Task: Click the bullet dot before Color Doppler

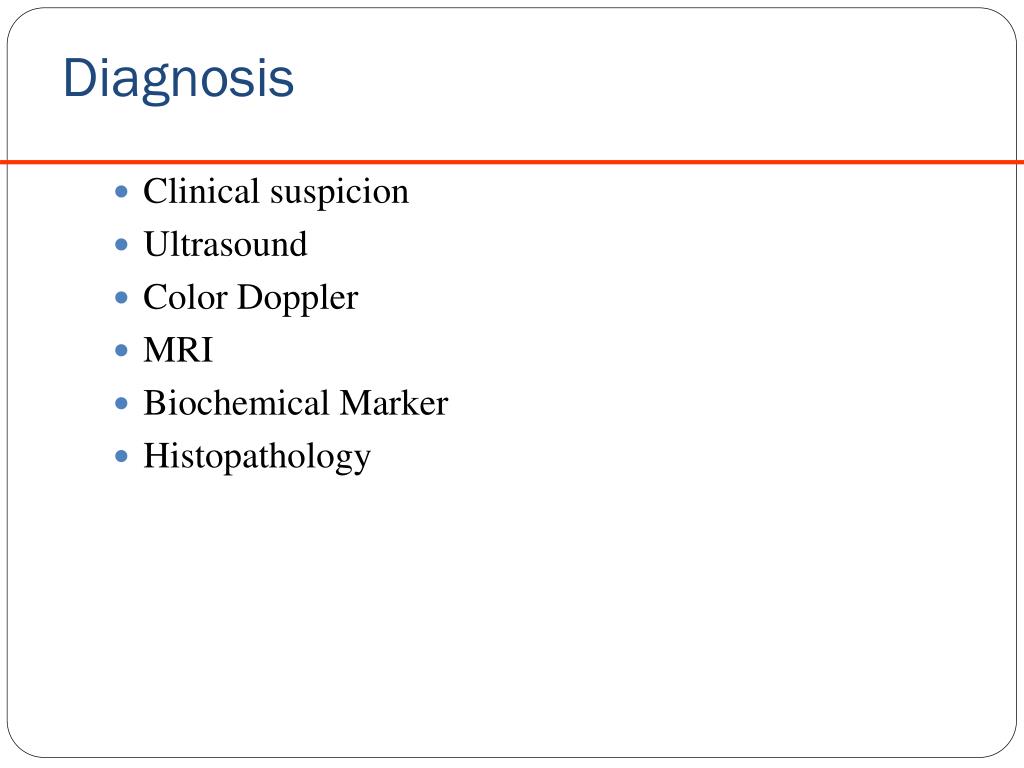Action: 121,298
